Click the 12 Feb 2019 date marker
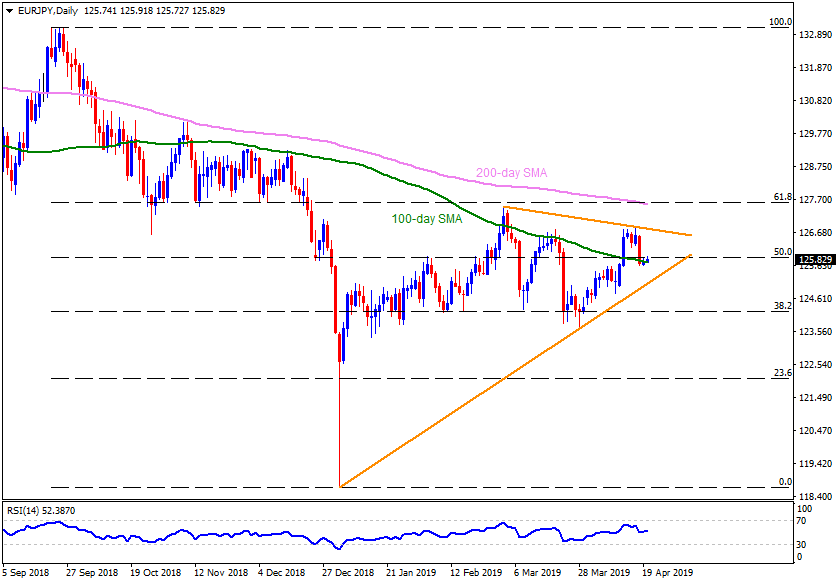 click(477, 574)
